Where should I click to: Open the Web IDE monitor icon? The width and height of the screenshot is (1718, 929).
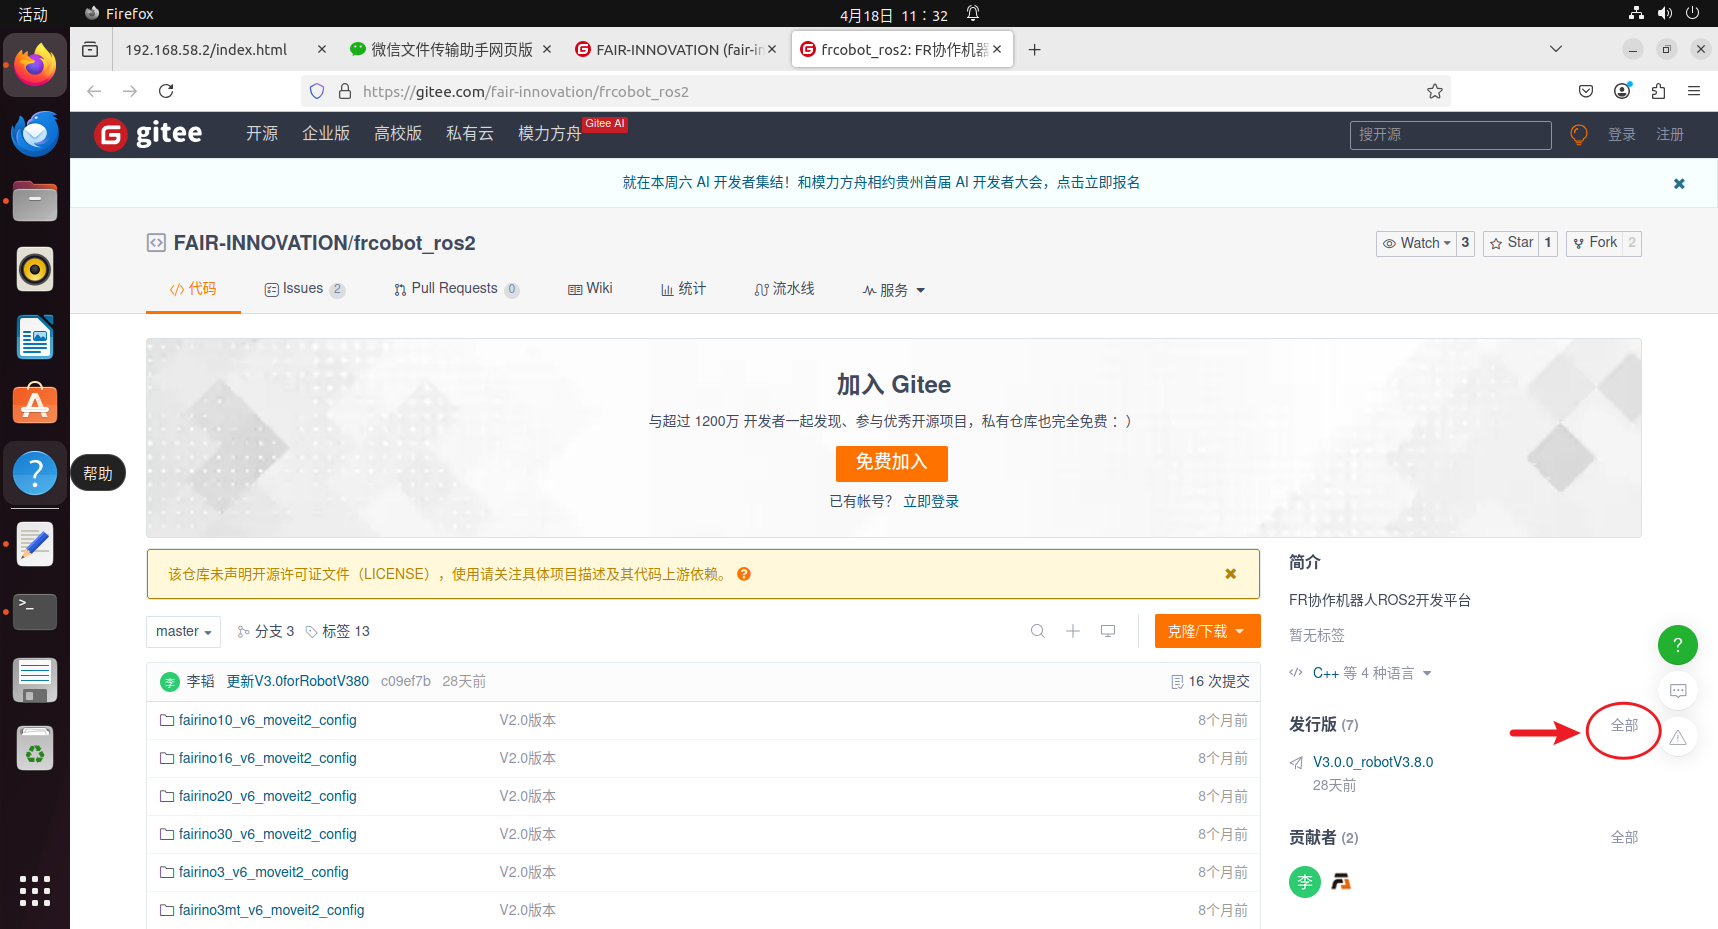point(1108,631)
